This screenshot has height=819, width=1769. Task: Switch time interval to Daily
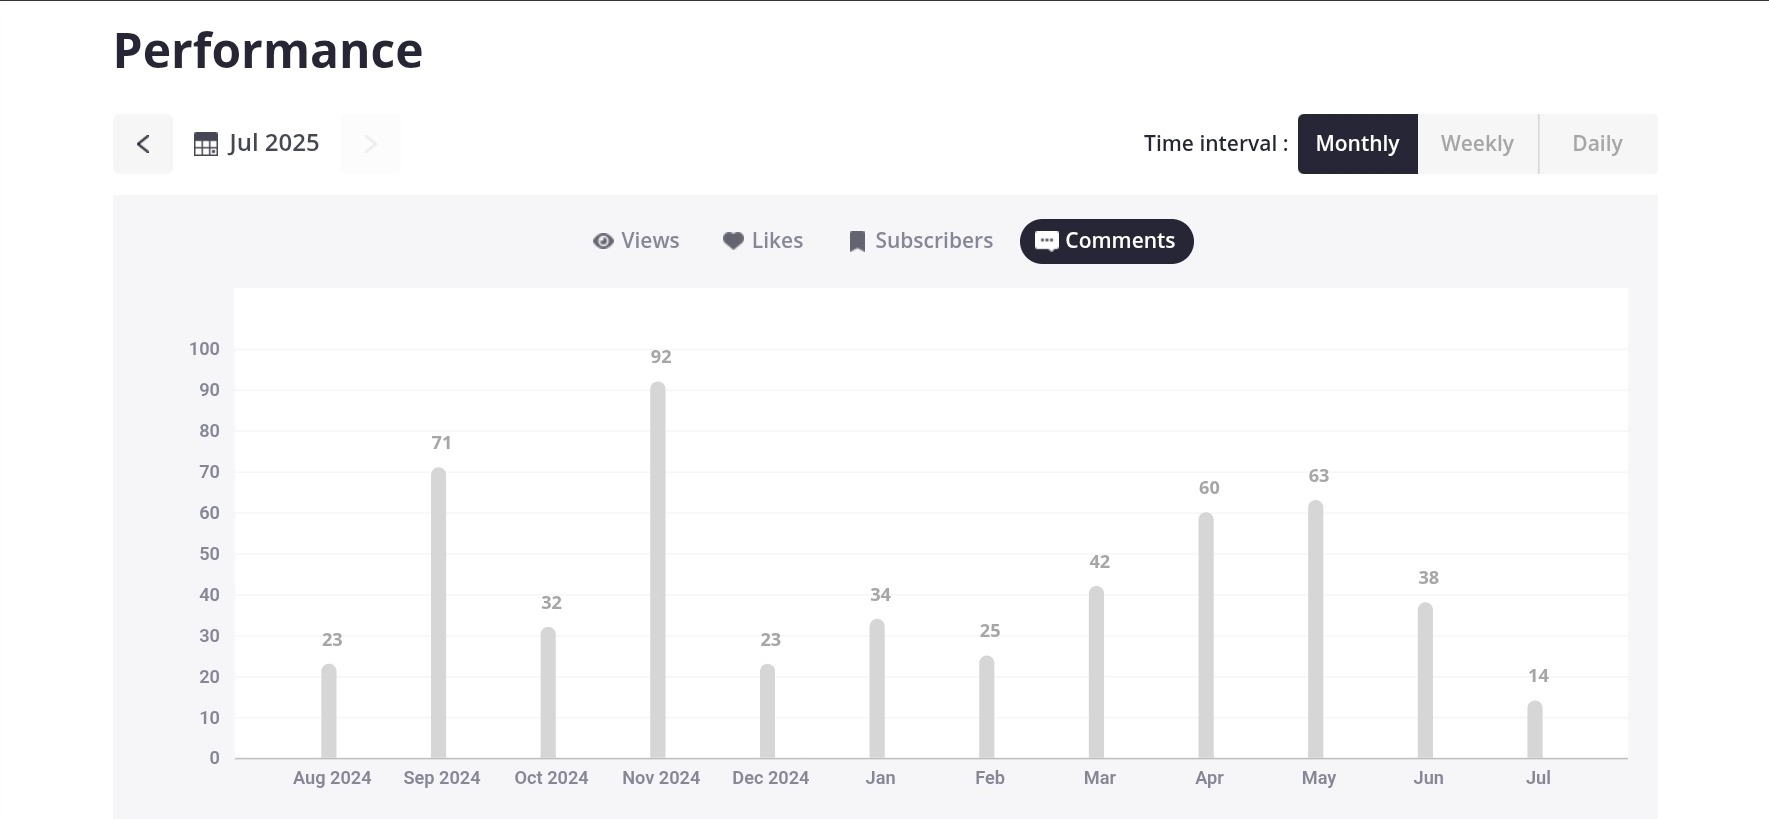[1597, 144]
